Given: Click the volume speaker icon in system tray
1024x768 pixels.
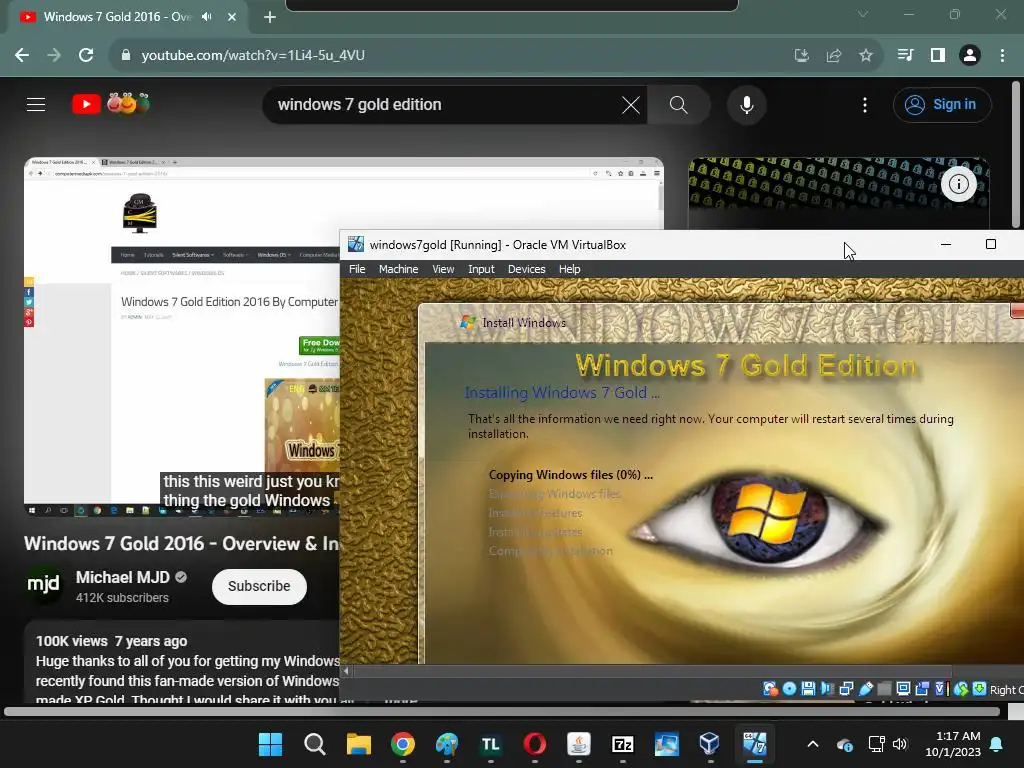Looking at the screenshot, I should coord(900,744).
